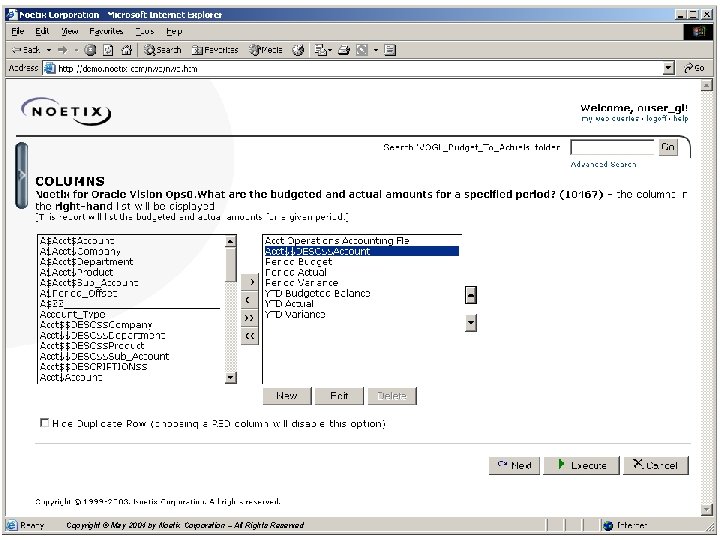The image size is (720, 540).
Task: Click the Edit button below column list
Action: pos(339,396)
